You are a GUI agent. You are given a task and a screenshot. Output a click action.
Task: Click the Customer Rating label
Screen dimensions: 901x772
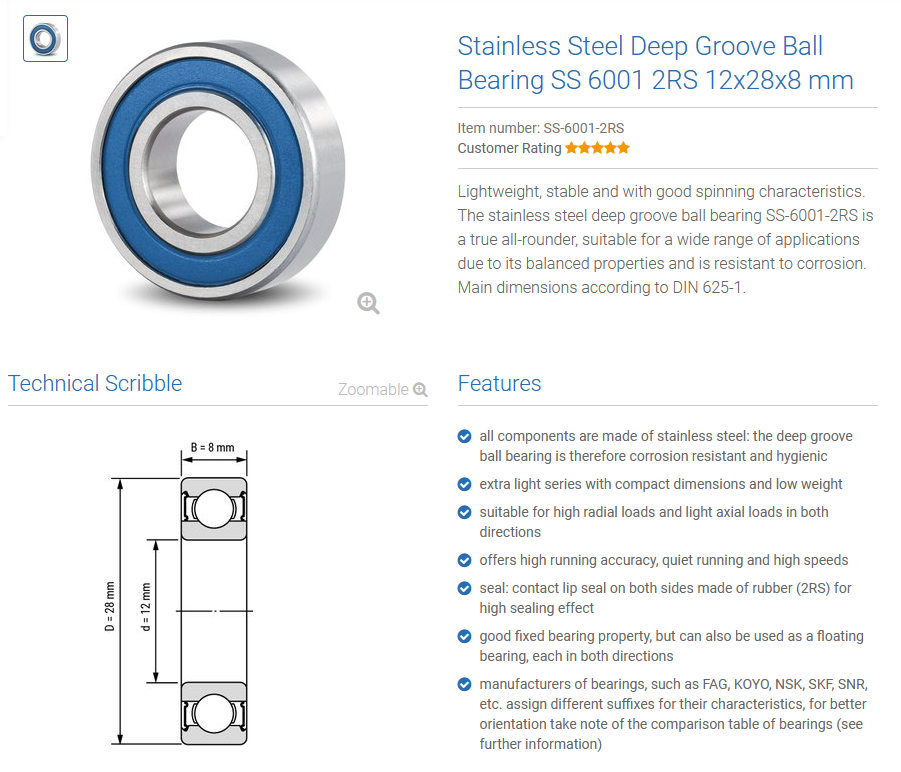click(509, 148)
